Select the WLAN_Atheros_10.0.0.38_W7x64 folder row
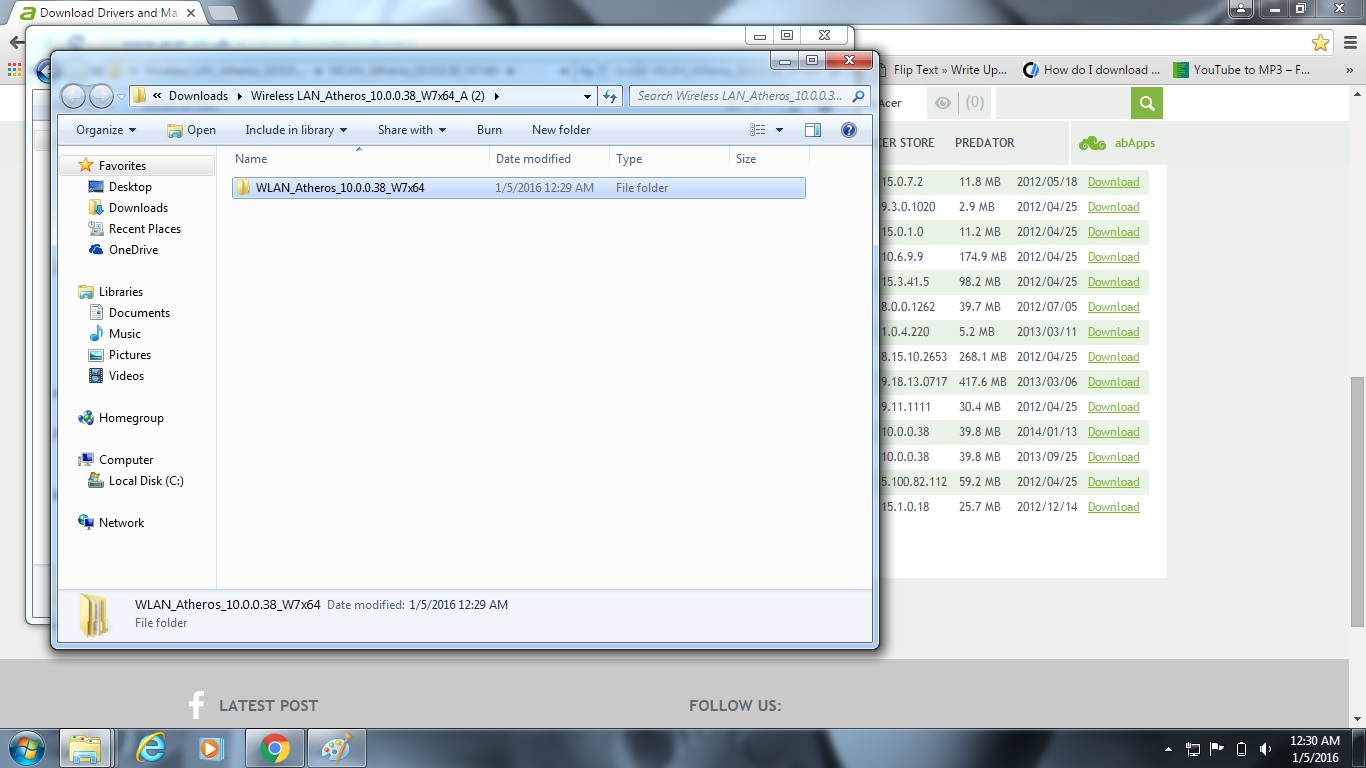Image resolution: width=1366 pixels, height=768 pixels. point(518,188)
